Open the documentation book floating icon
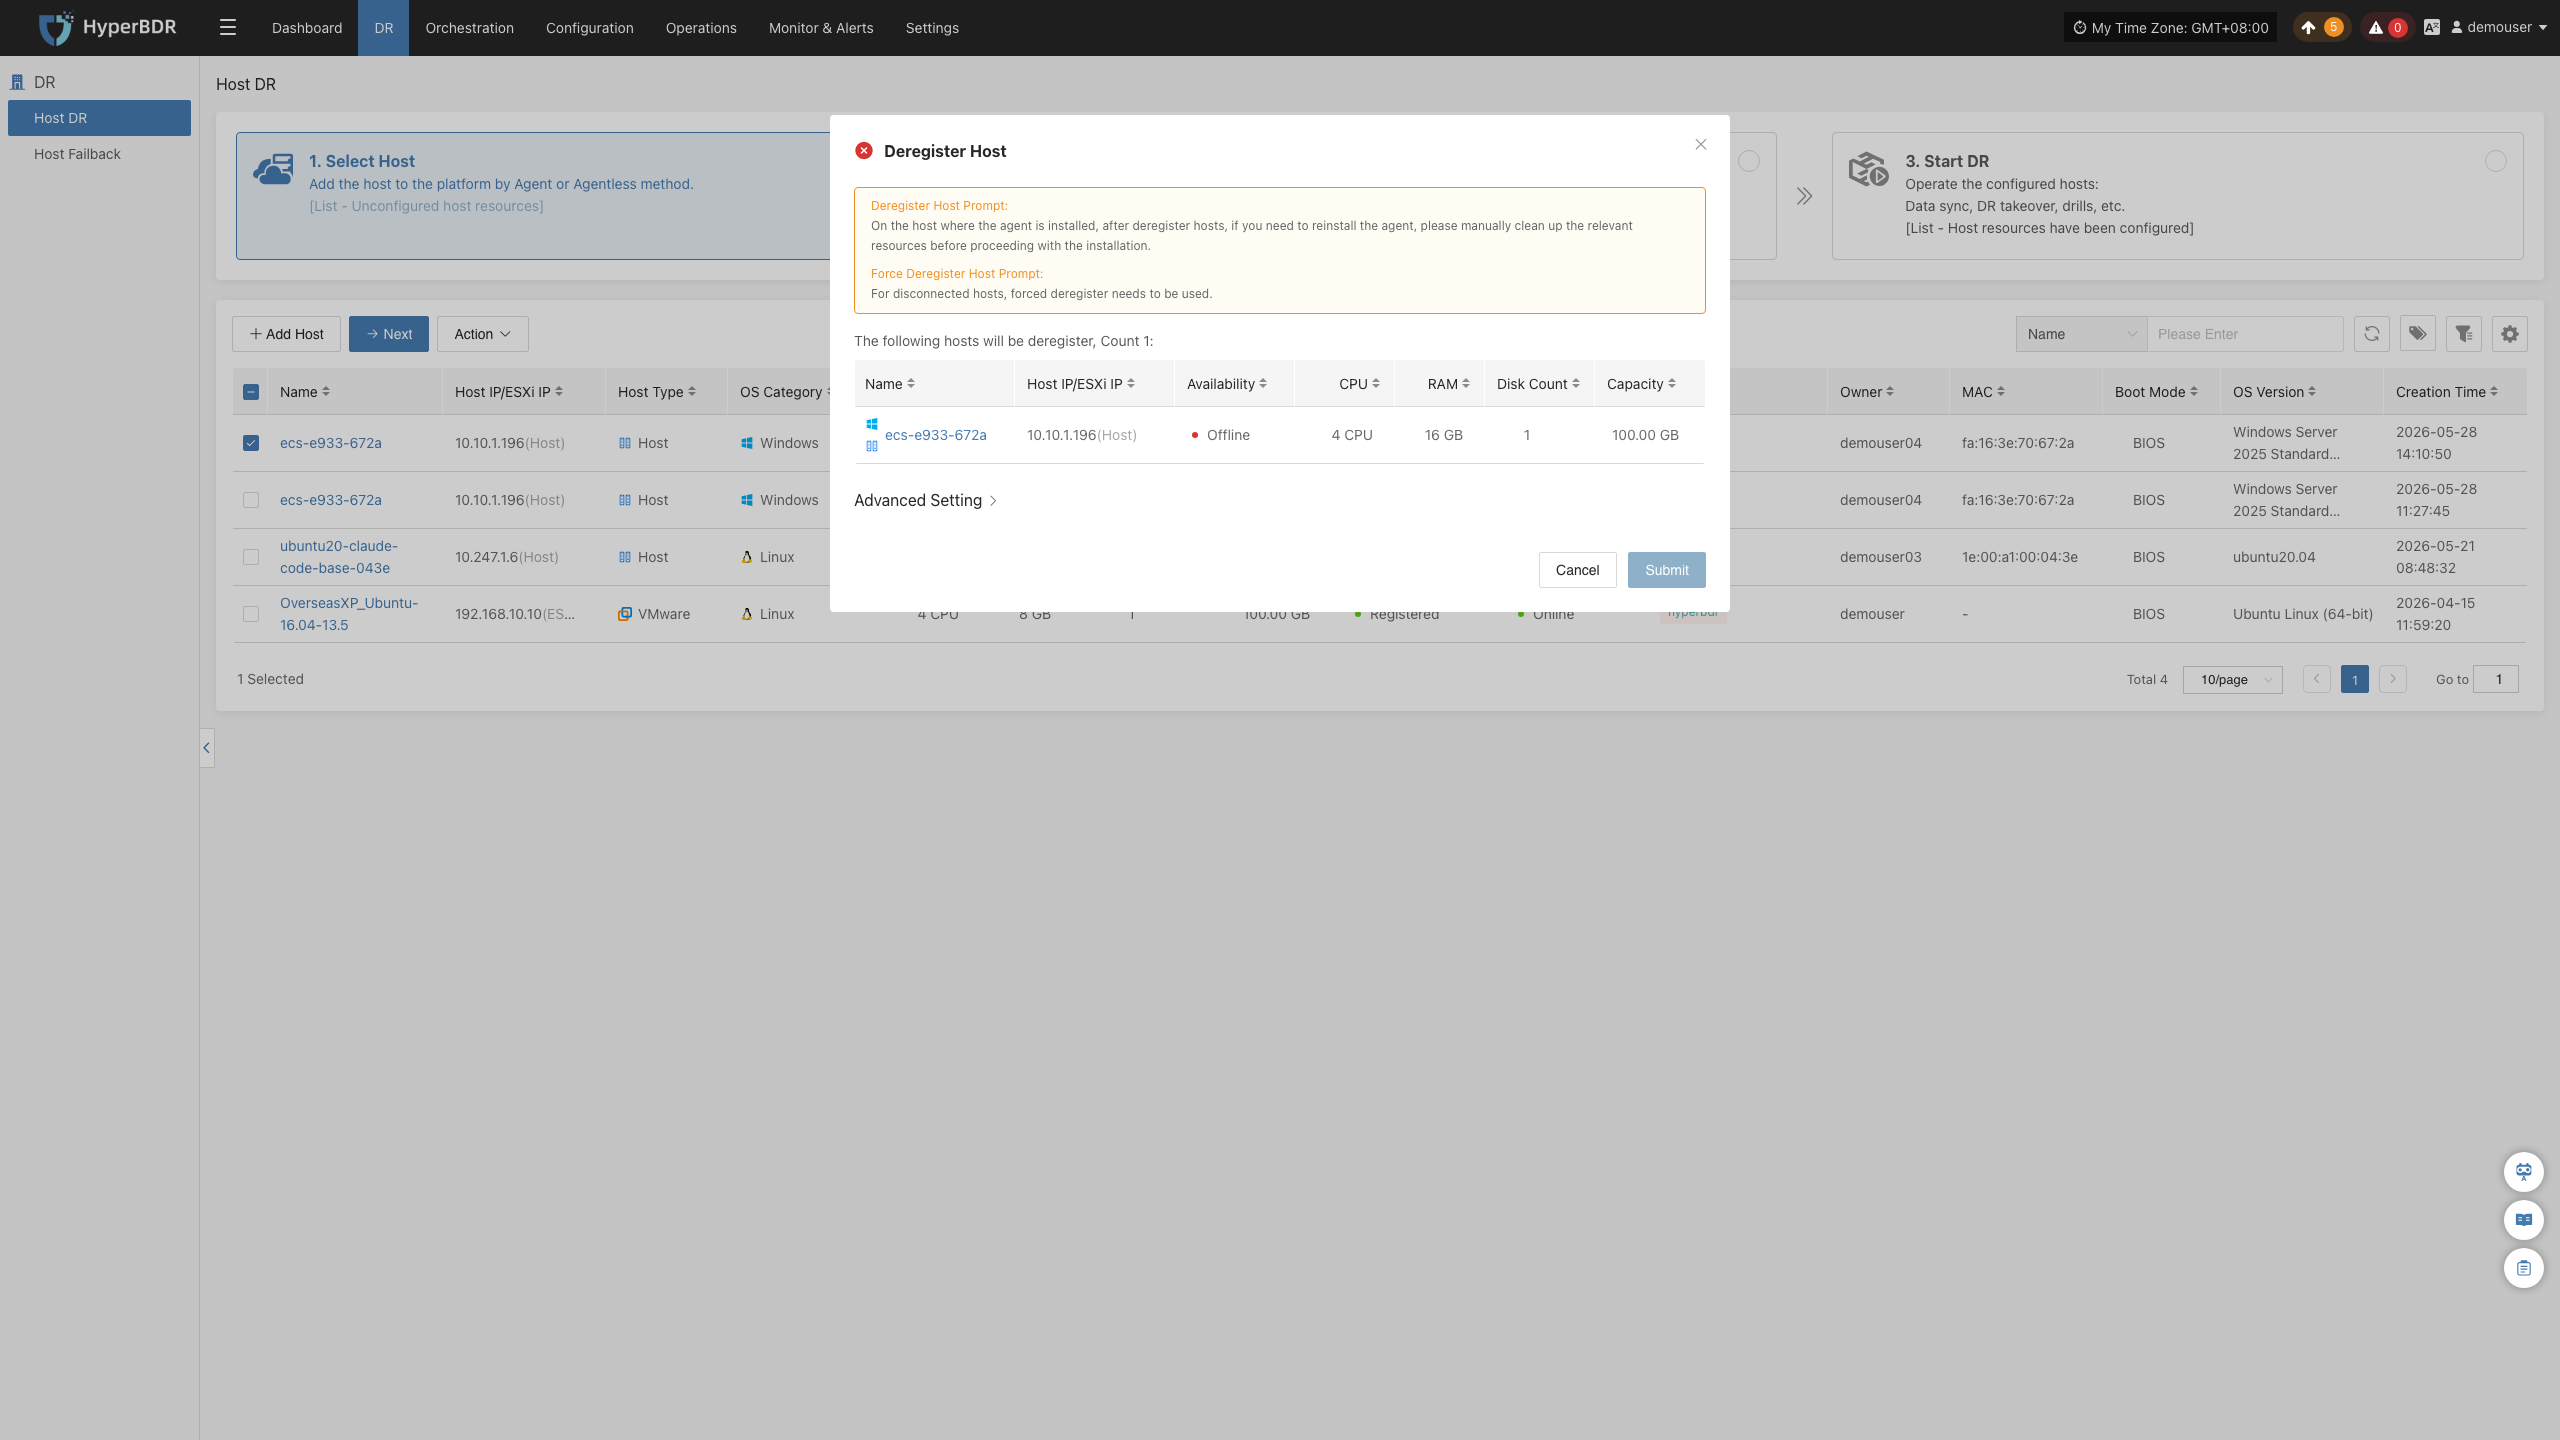This screenshot has width=2560, height=1440. pos(2524,1219)
